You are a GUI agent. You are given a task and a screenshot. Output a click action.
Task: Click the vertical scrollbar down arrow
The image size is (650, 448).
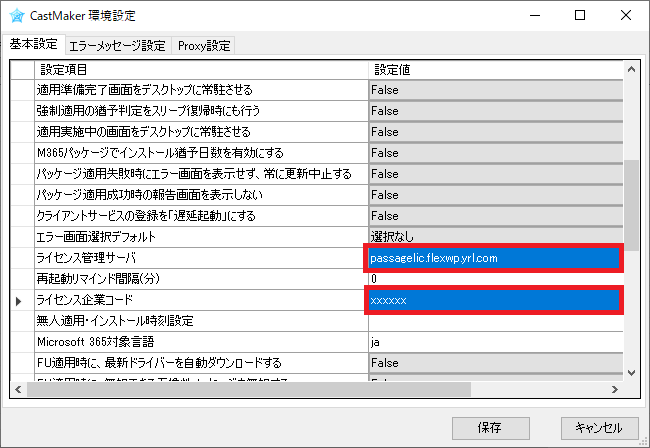click(631, 373)
